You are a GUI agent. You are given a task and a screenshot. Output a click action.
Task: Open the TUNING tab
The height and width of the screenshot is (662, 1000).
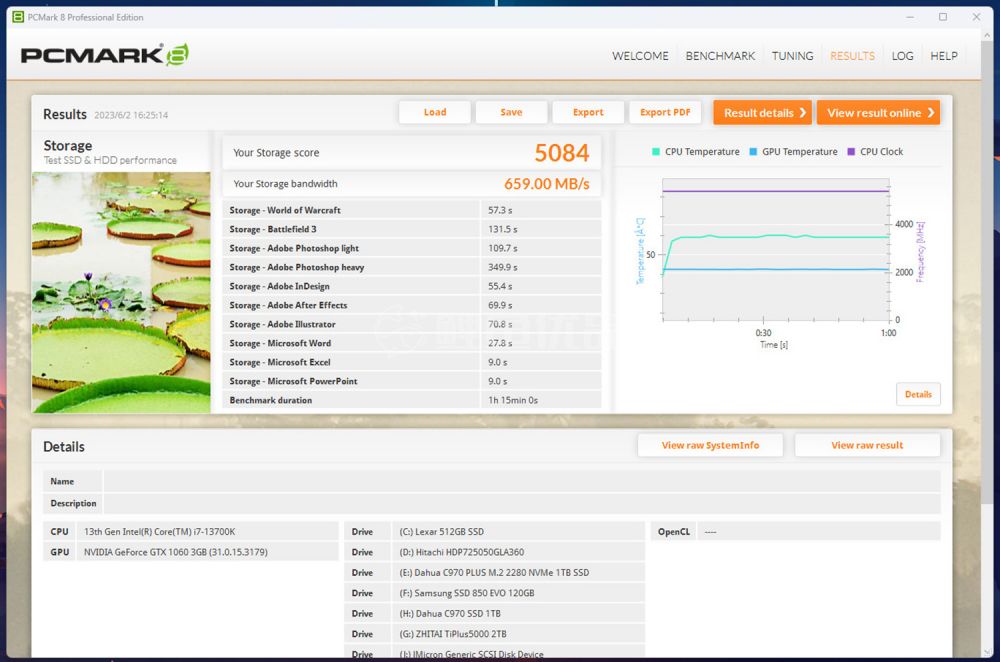click(792, 56)
